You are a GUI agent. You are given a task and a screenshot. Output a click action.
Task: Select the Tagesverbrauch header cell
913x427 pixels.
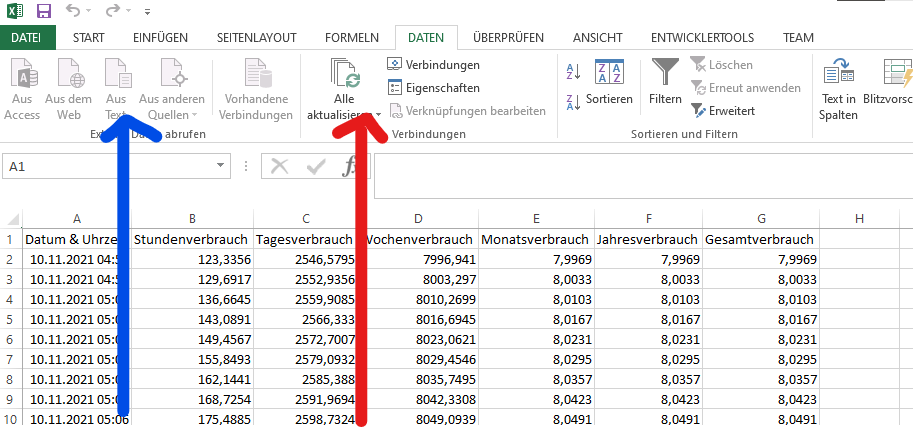pos(306,239)
